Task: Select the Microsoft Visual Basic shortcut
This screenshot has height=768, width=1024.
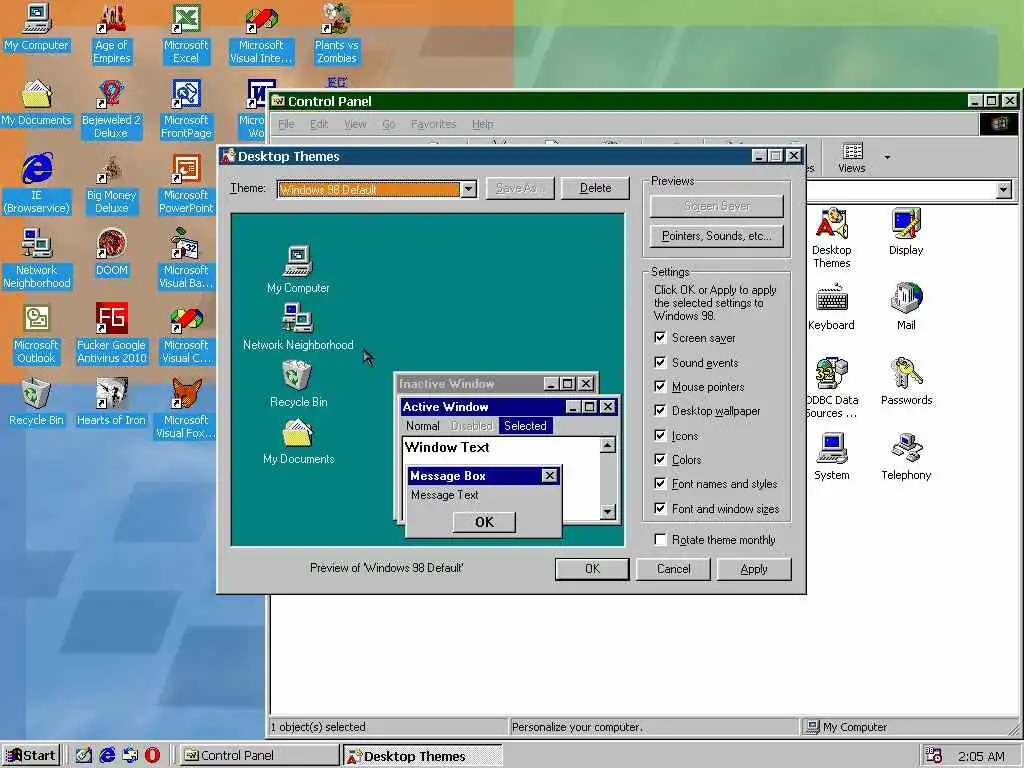Action: pyautogui.click(x=186, y=259)
